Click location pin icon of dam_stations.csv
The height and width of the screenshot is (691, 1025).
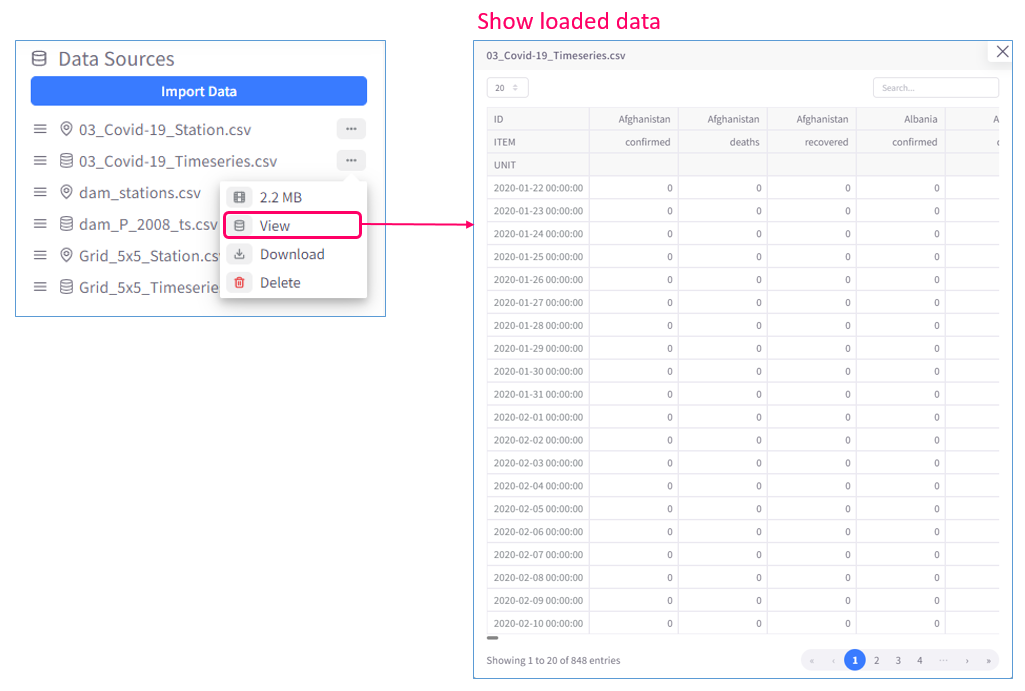[66, 192]
